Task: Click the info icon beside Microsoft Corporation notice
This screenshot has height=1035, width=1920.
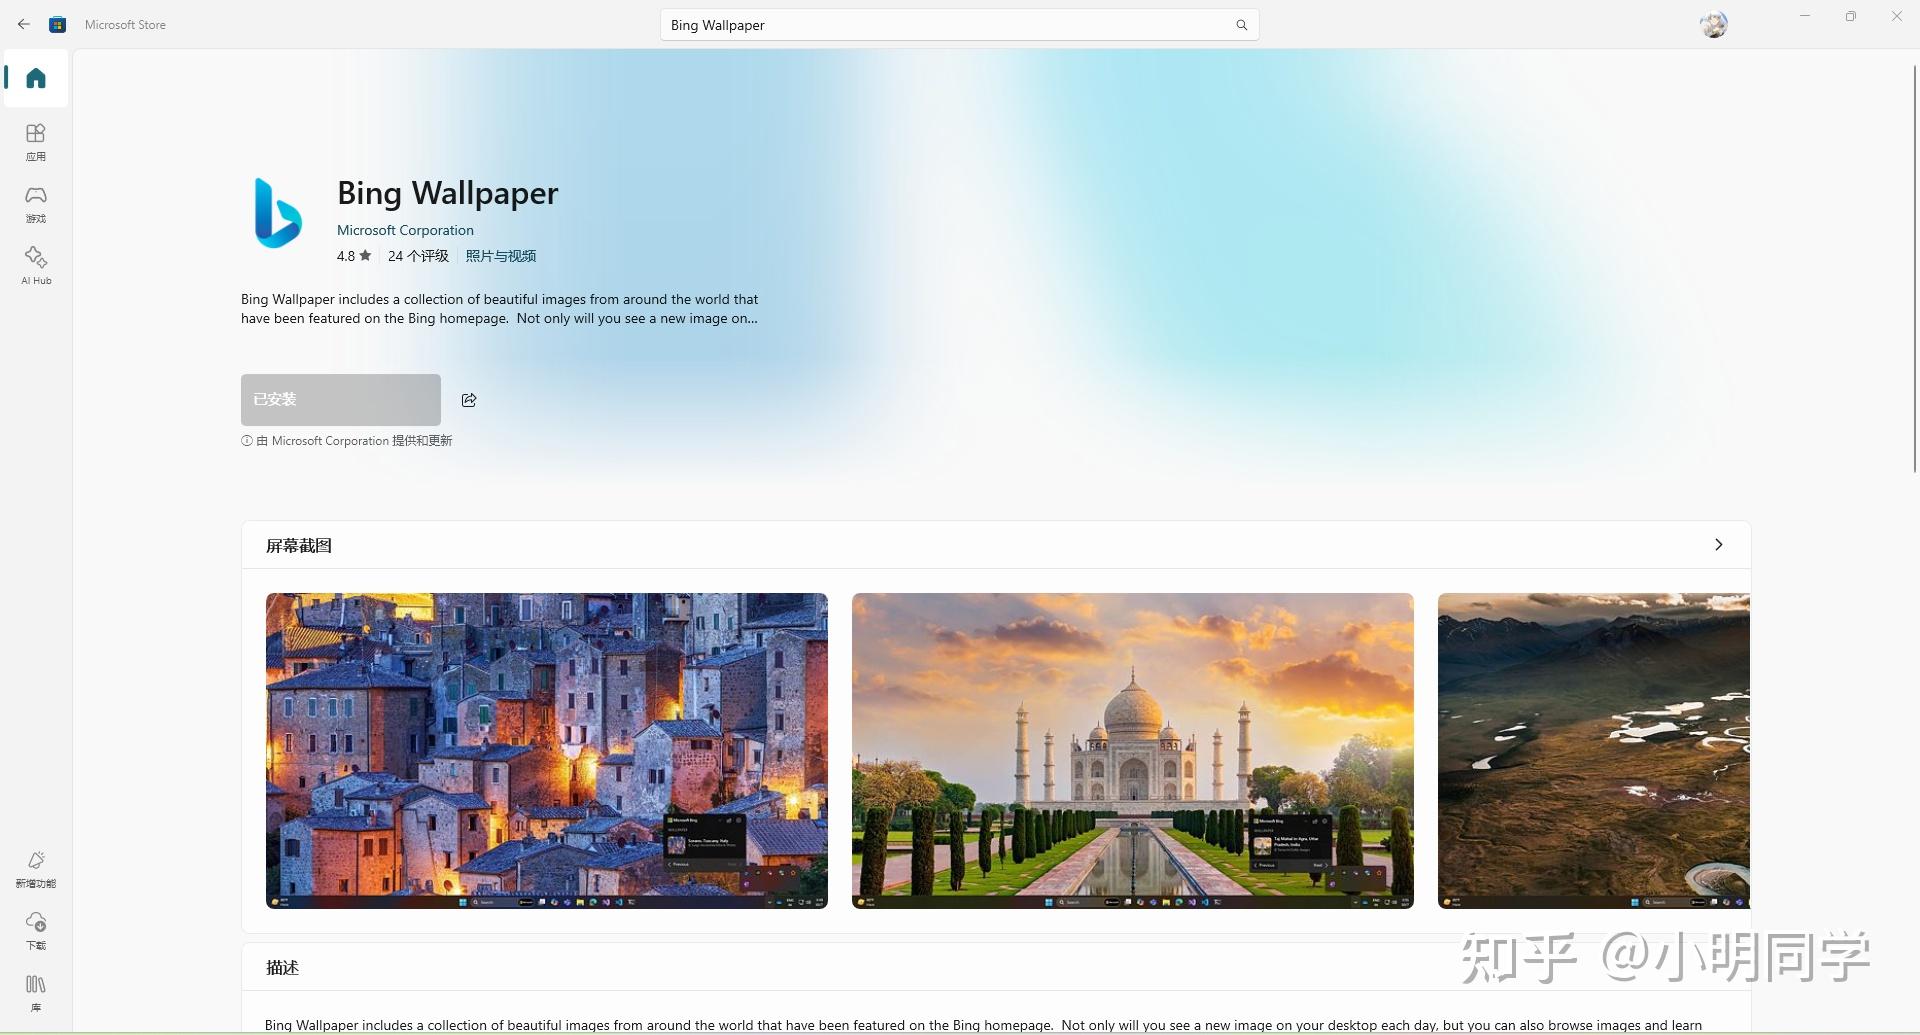Action: tap(247, 441)
